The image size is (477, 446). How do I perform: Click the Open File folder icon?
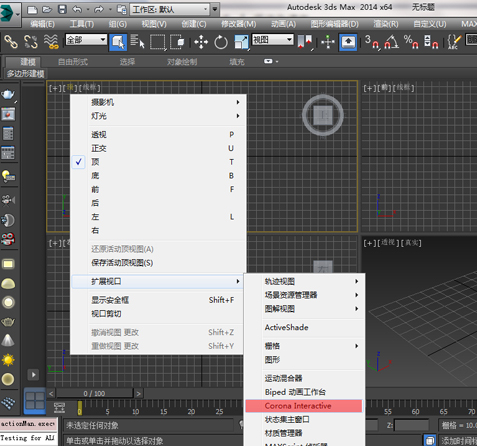pyautogui.click(x=47, y=10)
